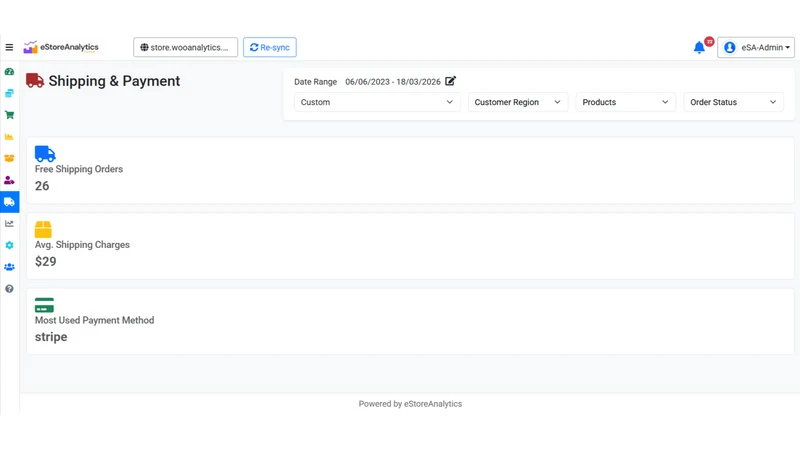
Task: Click the Powered by eStoreAnalytics footer text
Action: [410, 404]
